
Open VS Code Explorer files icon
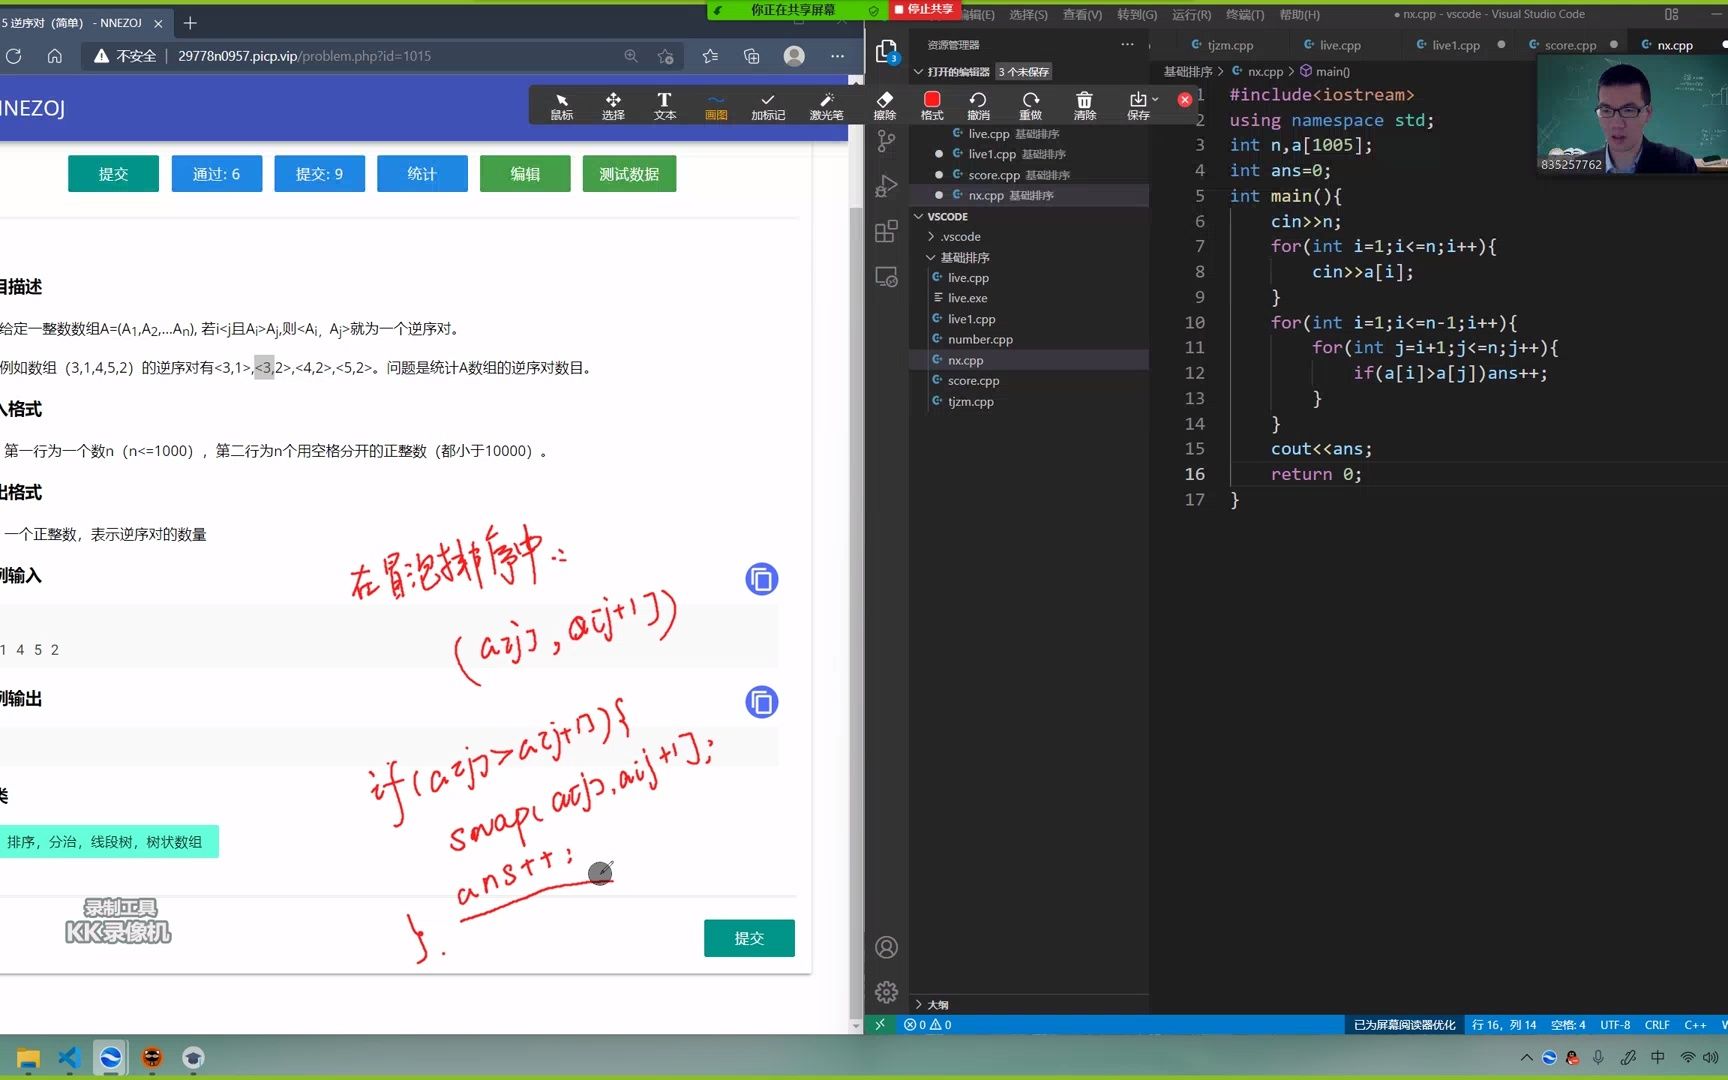(886, 51)
